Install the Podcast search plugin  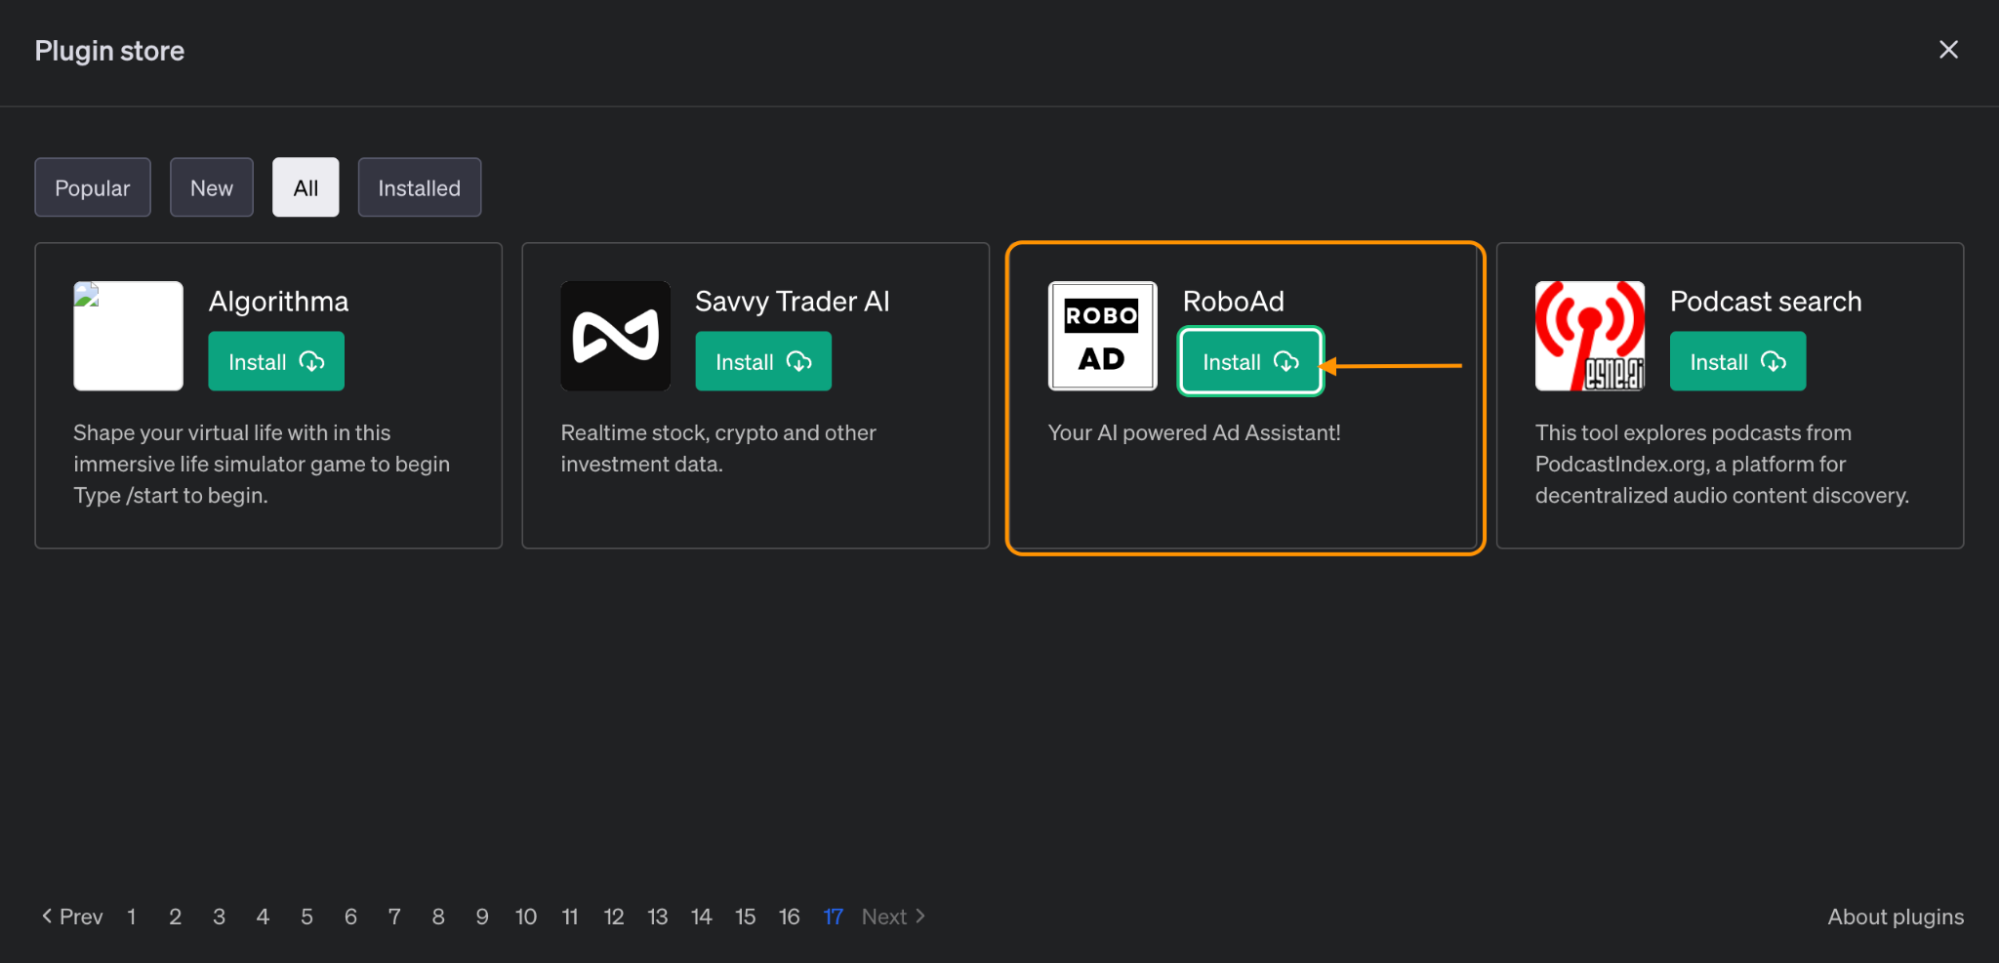(x=1738, y=362)
